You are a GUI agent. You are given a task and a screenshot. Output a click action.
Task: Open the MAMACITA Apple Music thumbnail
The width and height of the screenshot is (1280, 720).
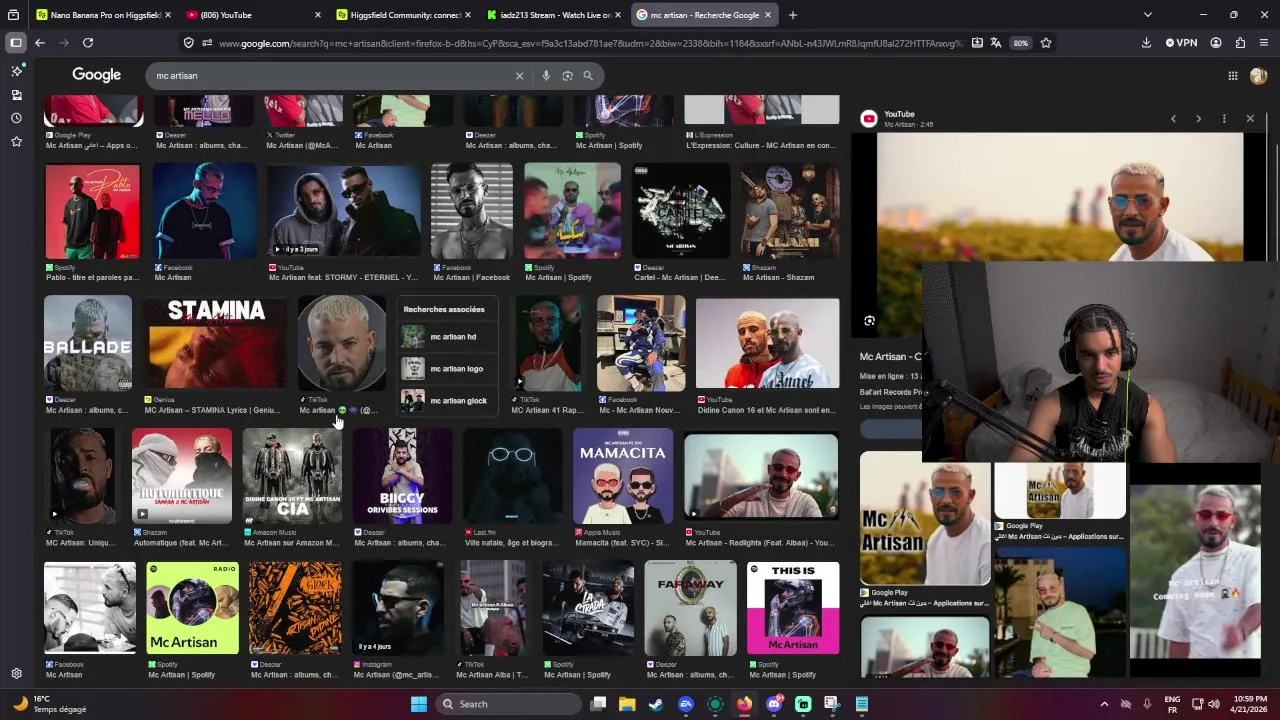point(623,476)
